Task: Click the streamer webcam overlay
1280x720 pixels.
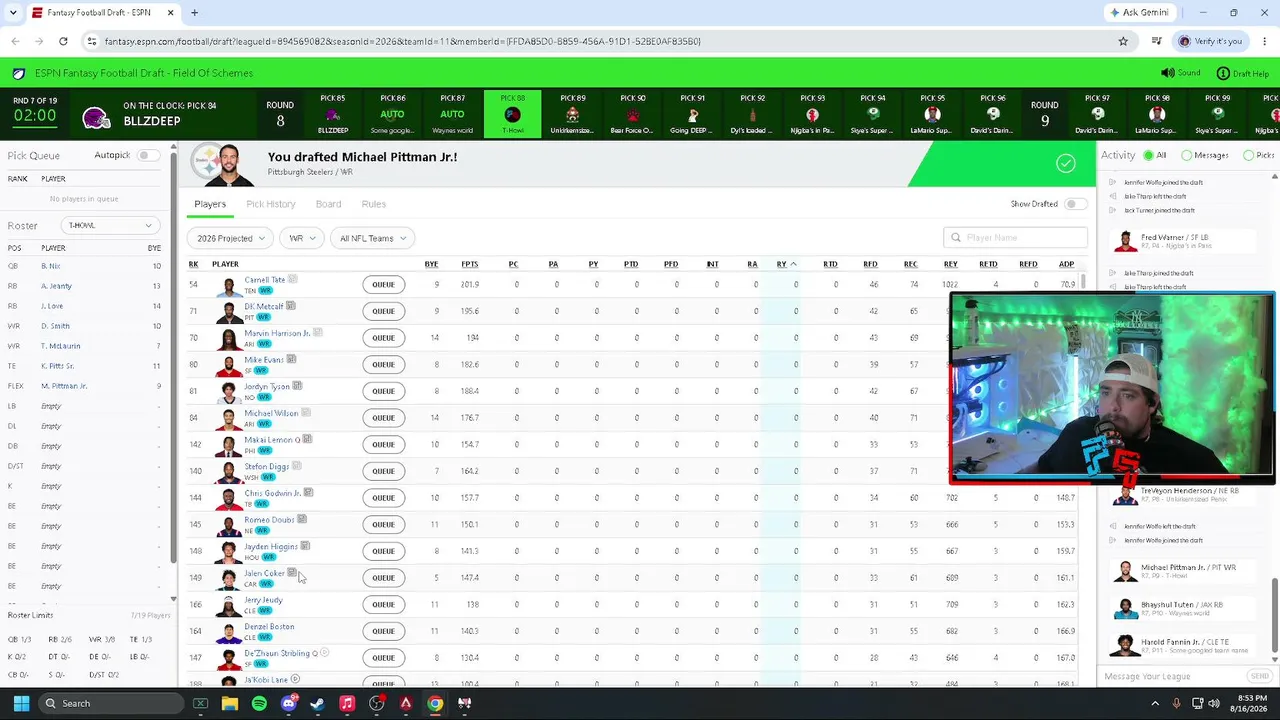Action: (1112, 388)
